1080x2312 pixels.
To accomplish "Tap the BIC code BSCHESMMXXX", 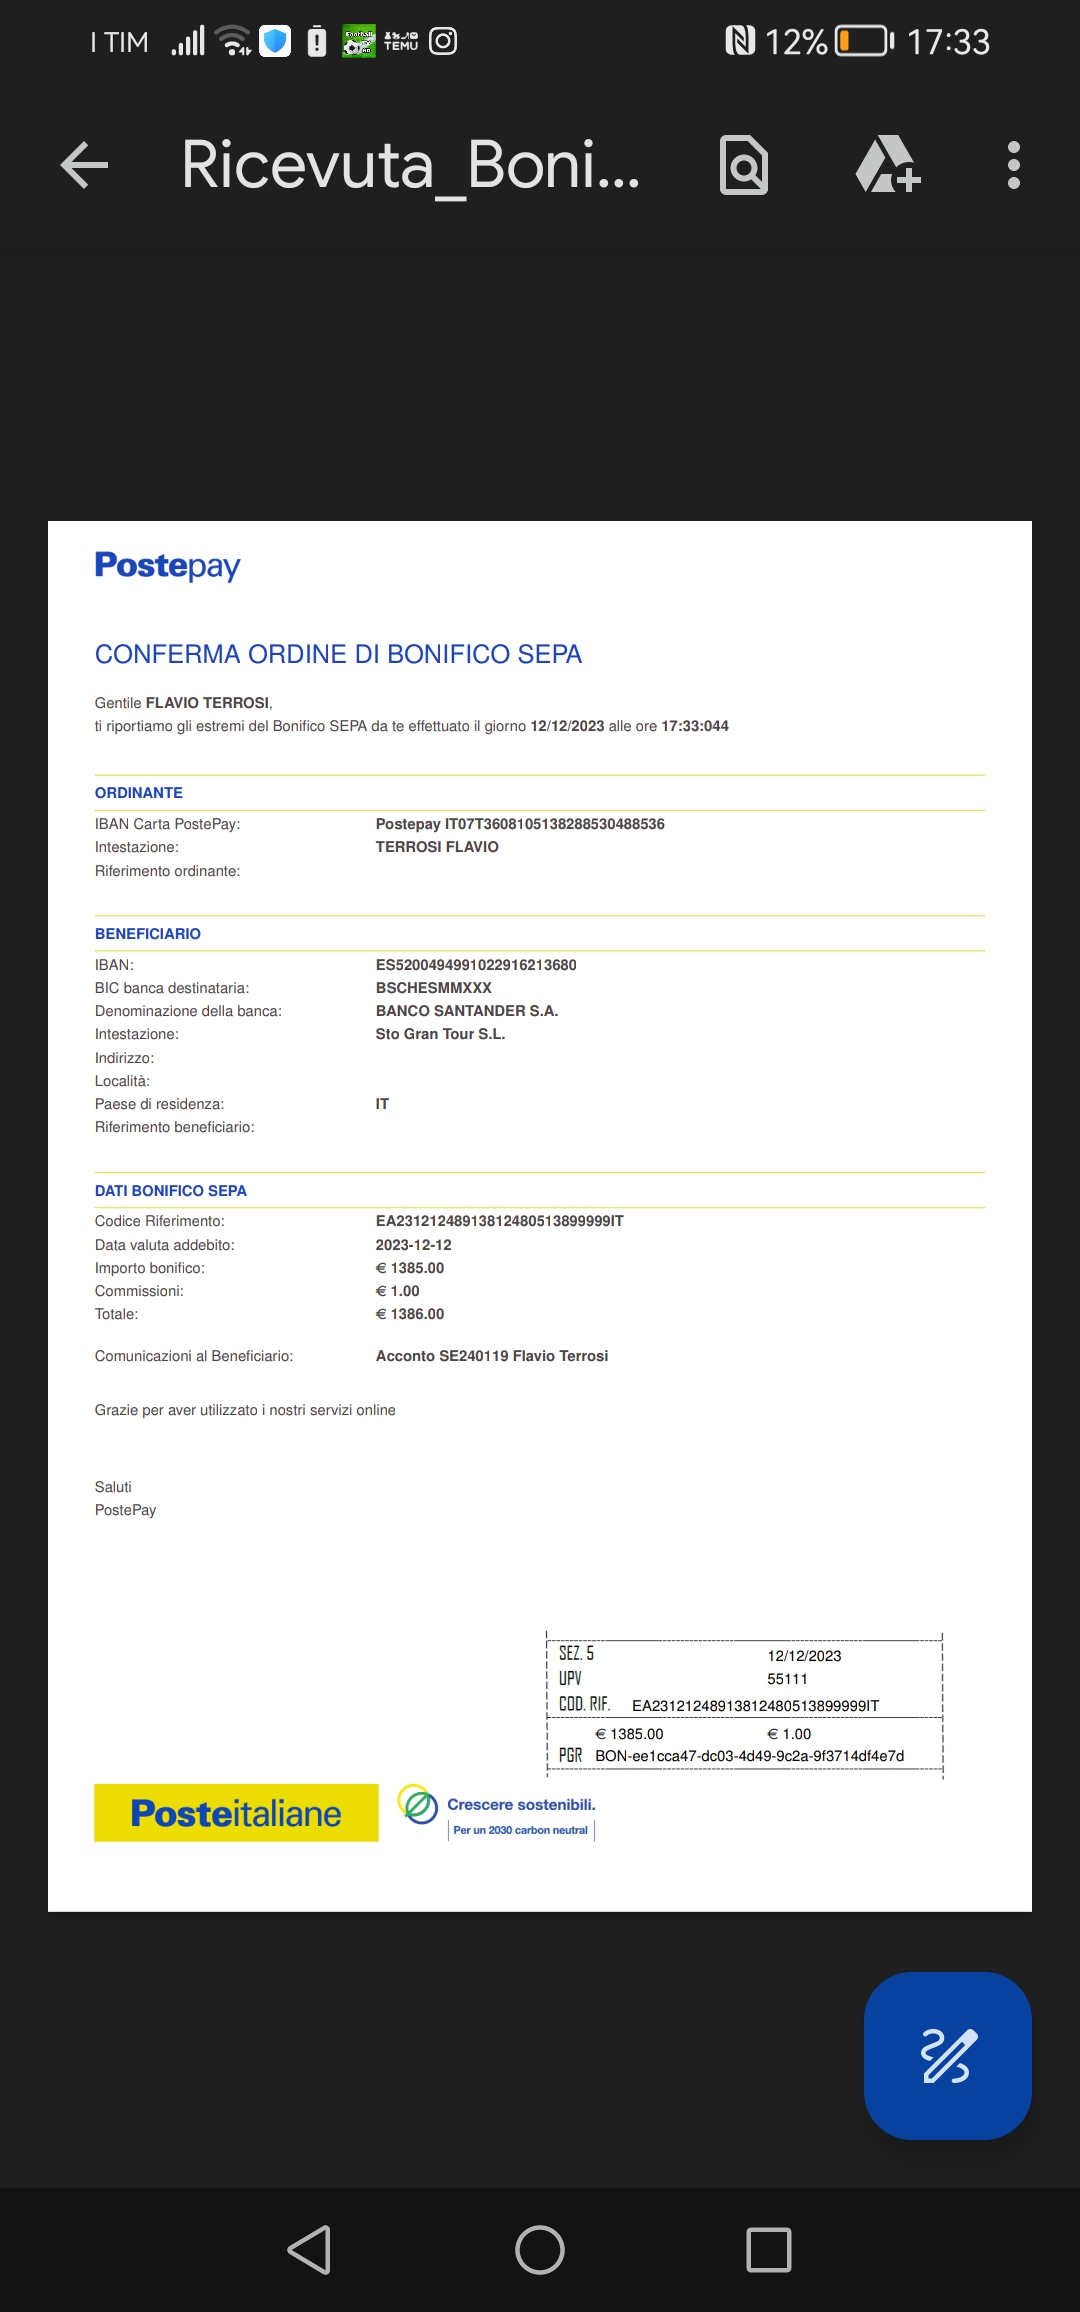I will pos(434,988).
